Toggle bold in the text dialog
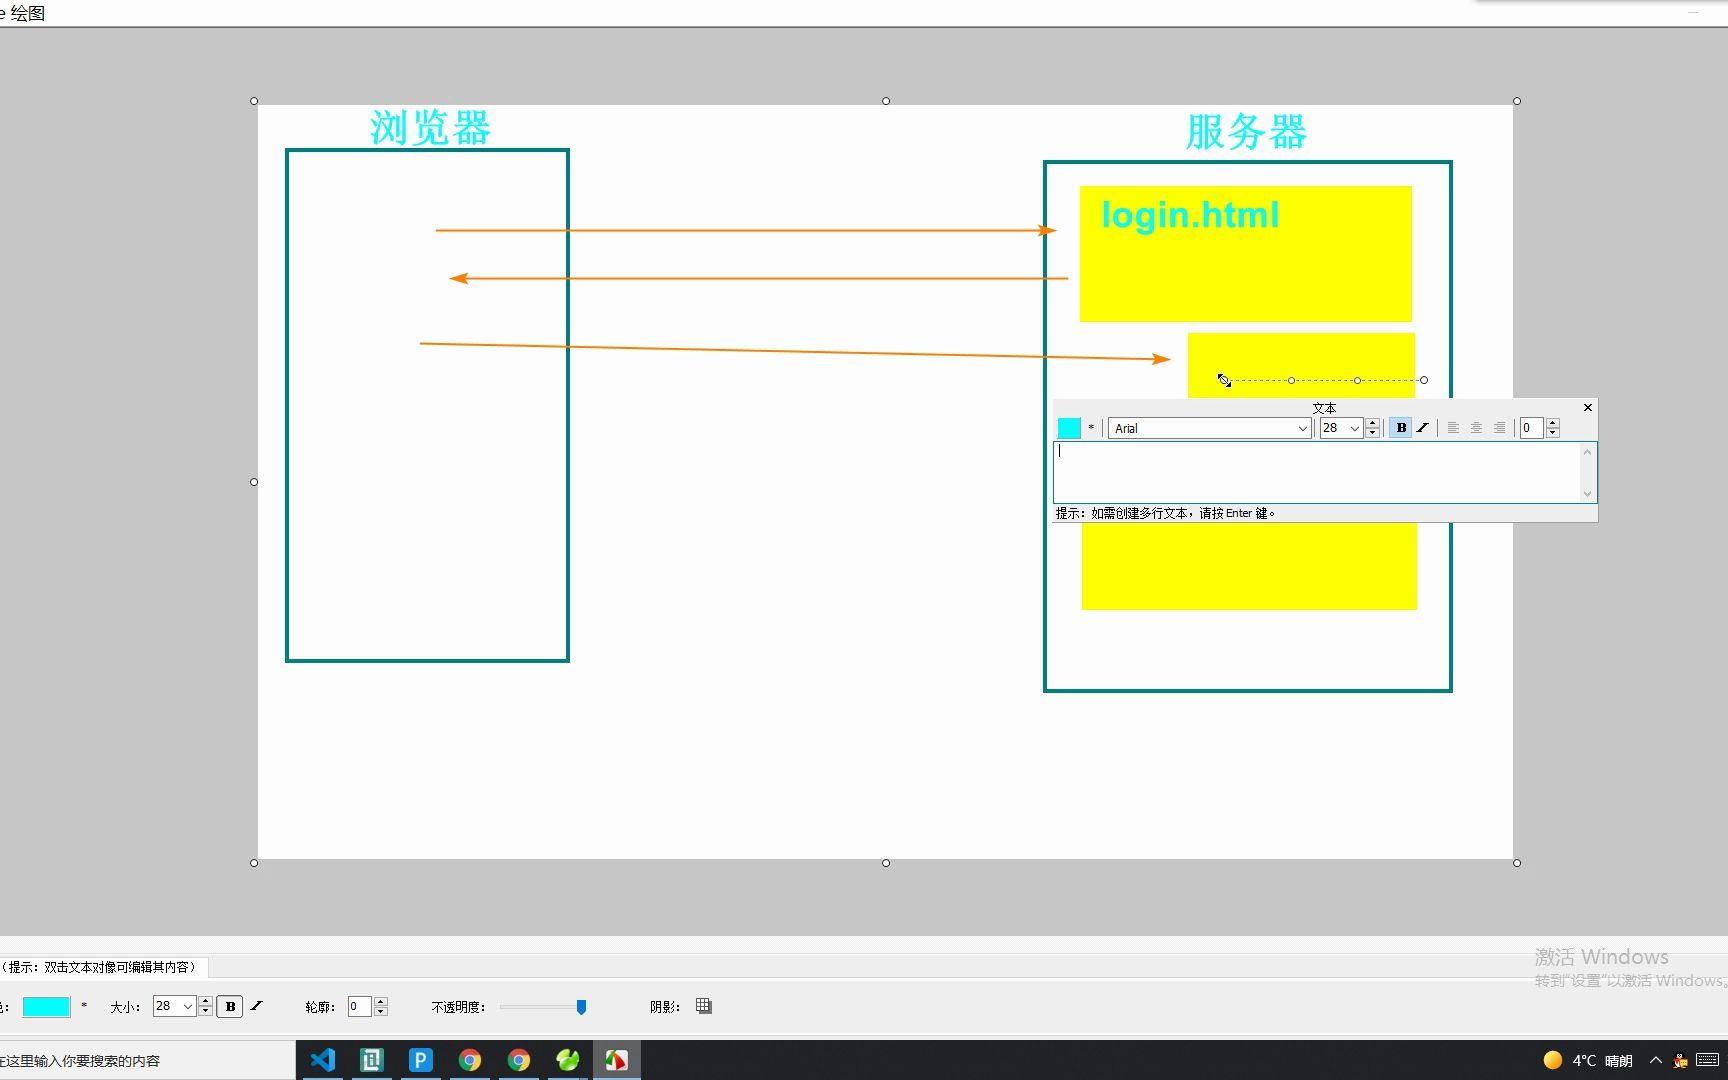Viewport: 1728px width, 1080px height. [1401, 428]
